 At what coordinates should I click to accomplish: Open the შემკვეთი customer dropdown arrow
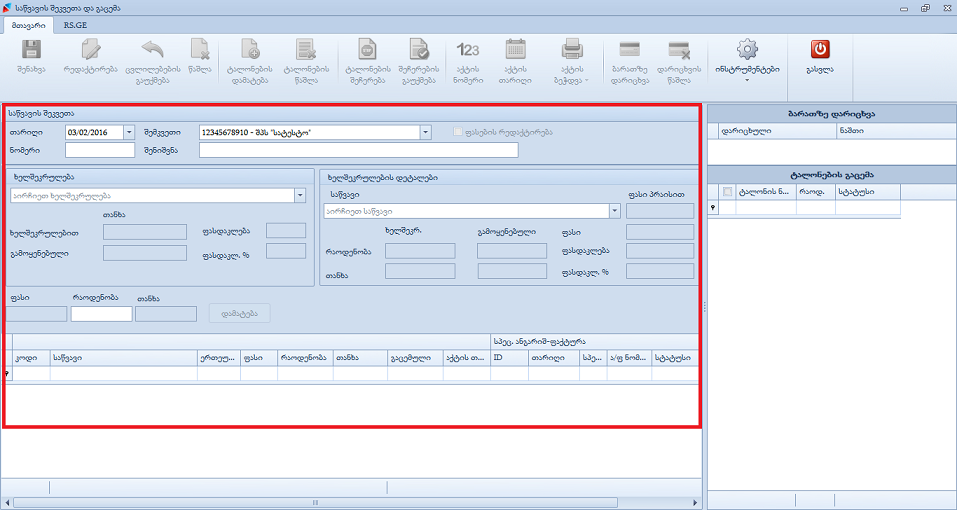click(425, 132)
